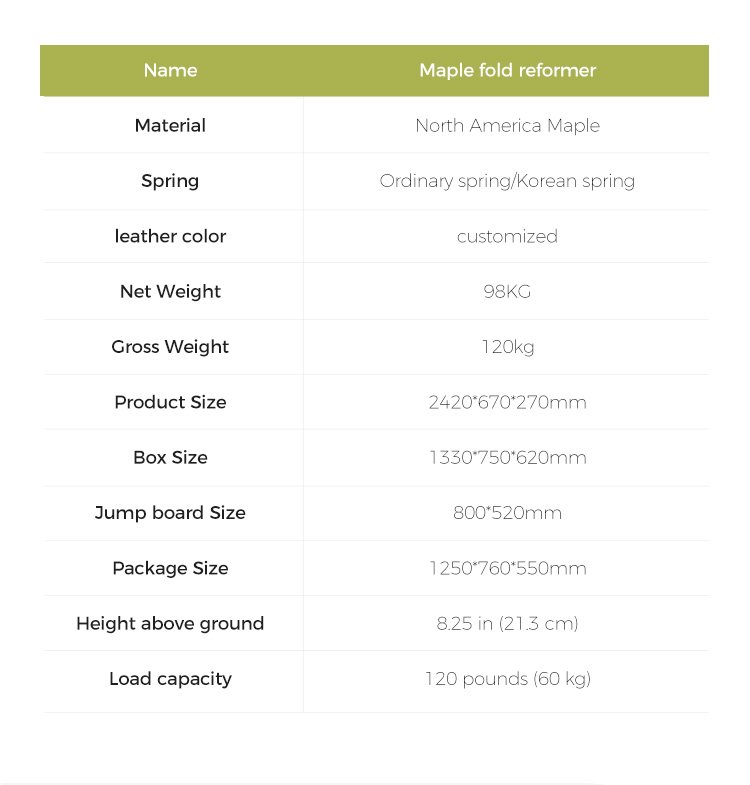This screenshot has width=750, height=785.
Task: Select the 'leather color' label
Action: click(170, 236)
